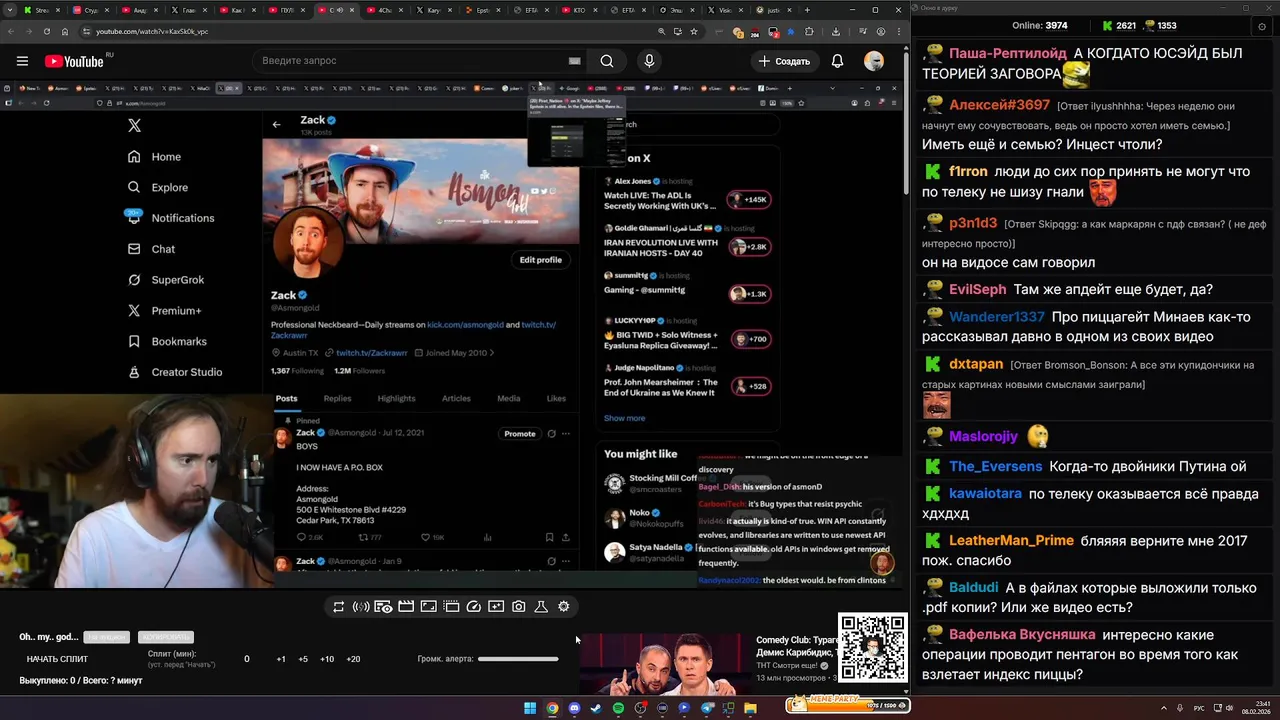Click the screen-with-eye icon in overlay toolbar

pos(383,607)
